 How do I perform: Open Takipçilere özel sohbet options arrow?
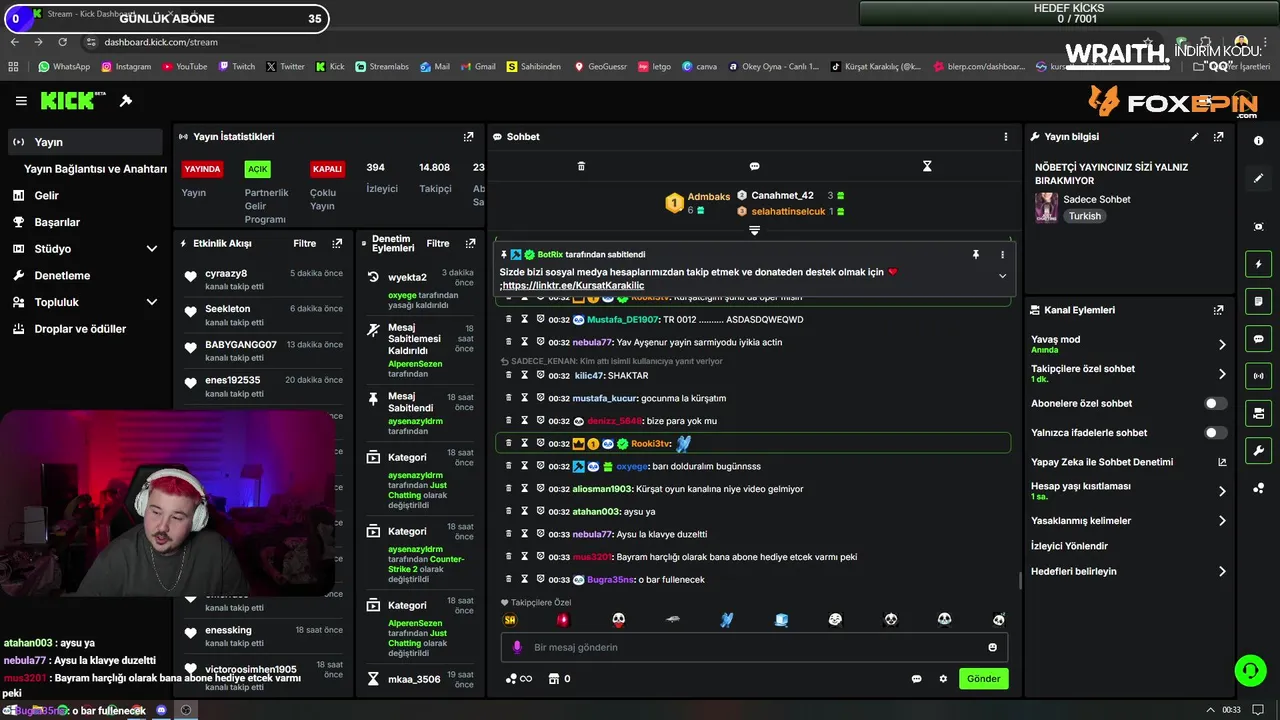click(x=1221, y=374)
